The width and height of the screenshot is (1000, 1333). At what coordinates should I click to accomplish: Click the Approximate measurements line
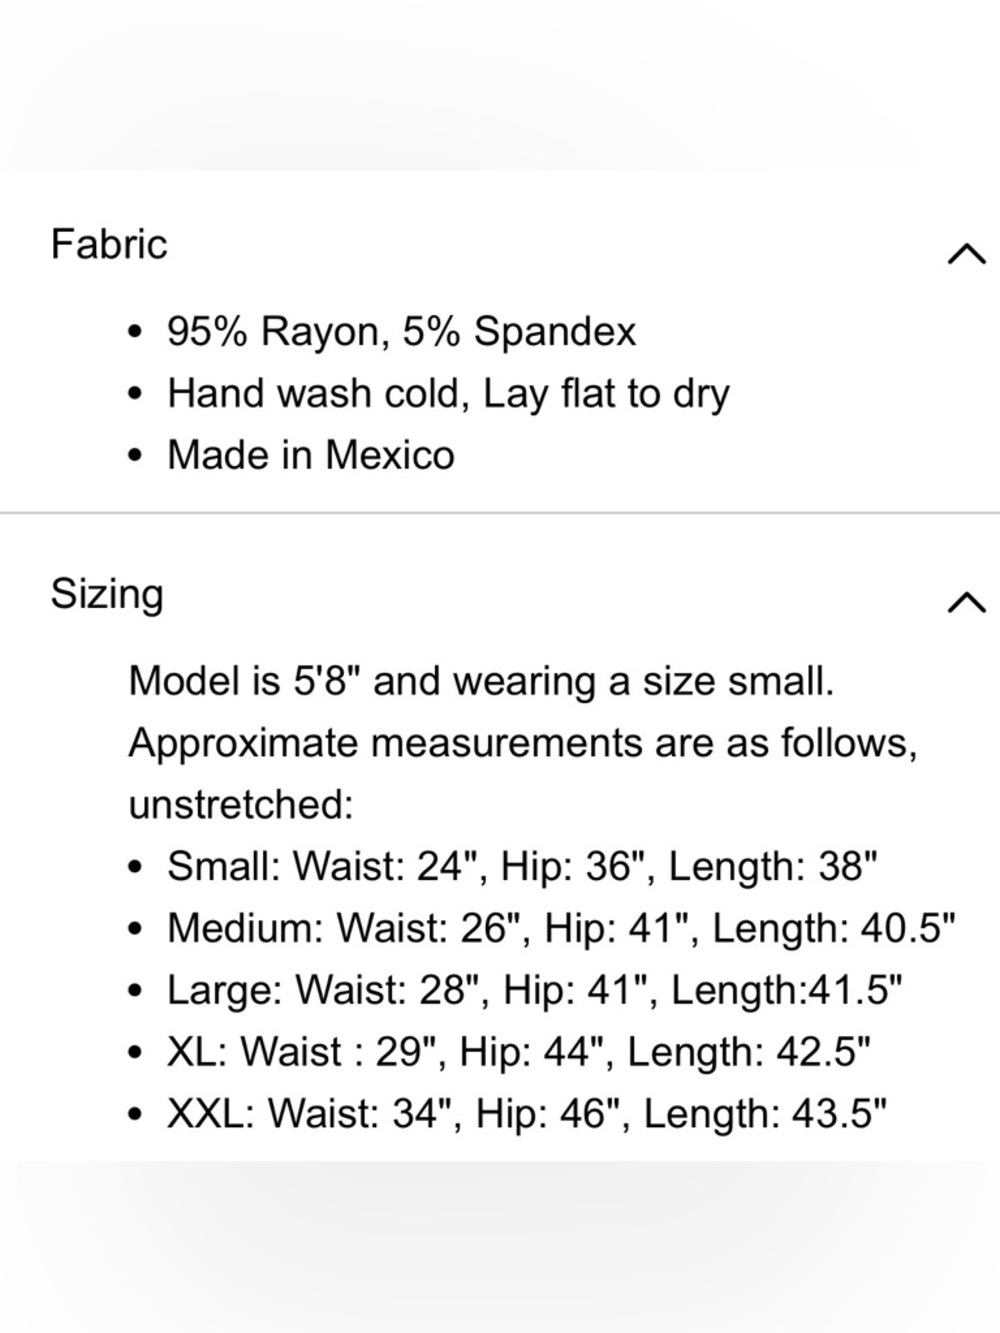tap(522, 744)
